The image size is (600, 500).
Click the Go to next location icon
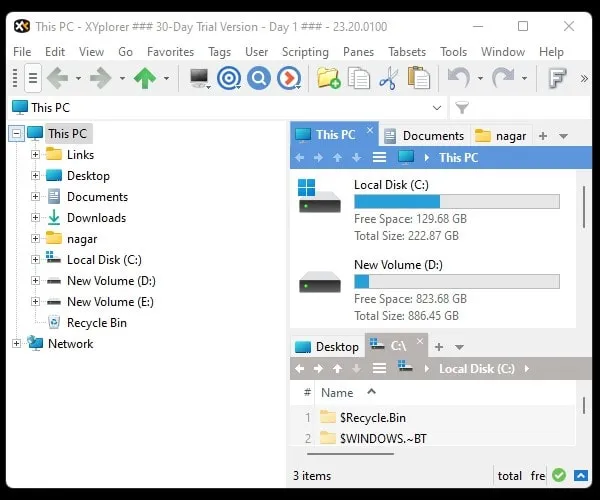coord(289,78)
